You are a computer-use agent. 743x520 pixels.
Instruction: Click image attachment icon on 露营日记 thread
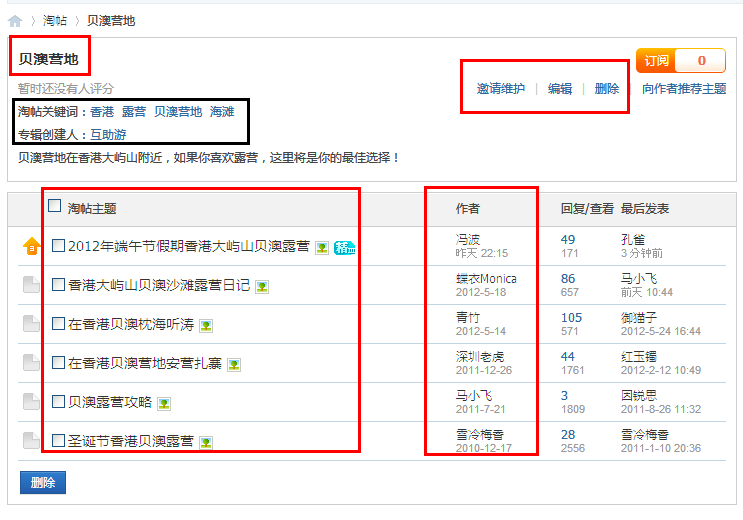click(262, 287)
